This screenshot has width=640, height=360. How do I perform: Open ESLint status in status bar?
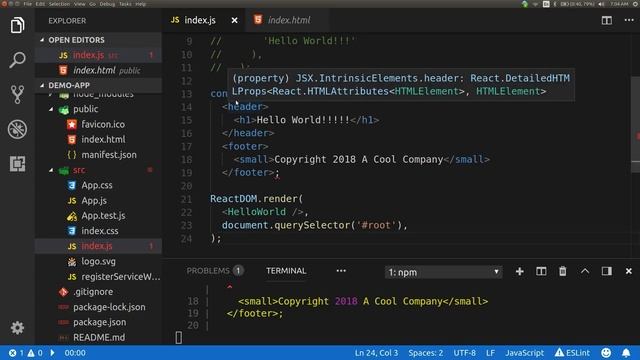(572, 353)
